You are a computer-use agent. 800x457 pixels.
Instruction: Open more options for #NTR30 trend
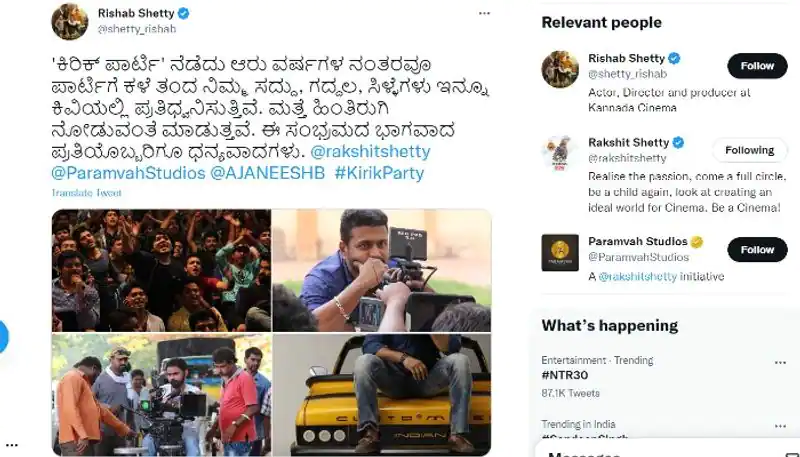[x=780, y=363]
